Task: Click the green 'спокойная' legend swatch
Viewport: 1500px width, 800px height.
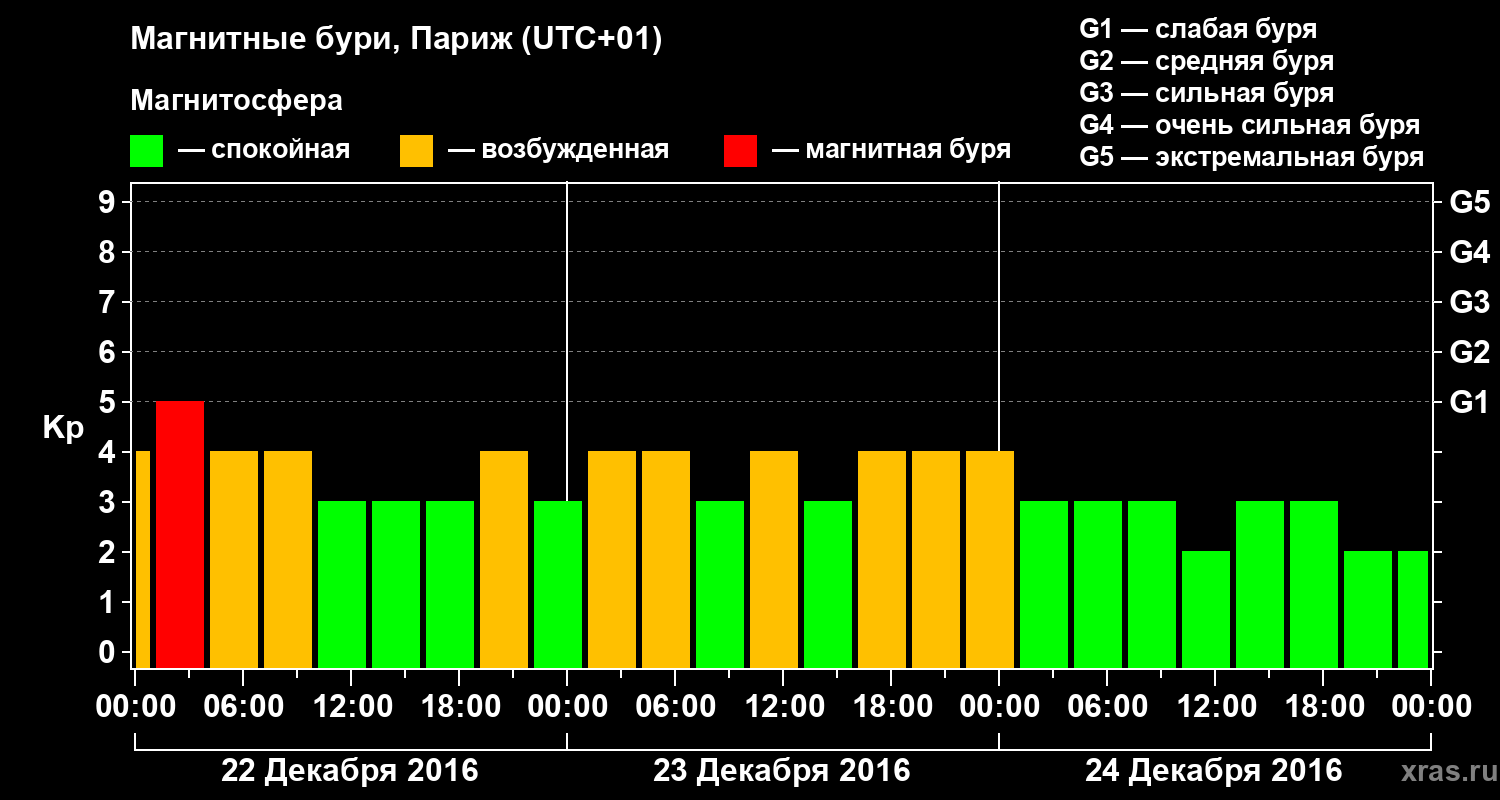Action: coord(146,151)
